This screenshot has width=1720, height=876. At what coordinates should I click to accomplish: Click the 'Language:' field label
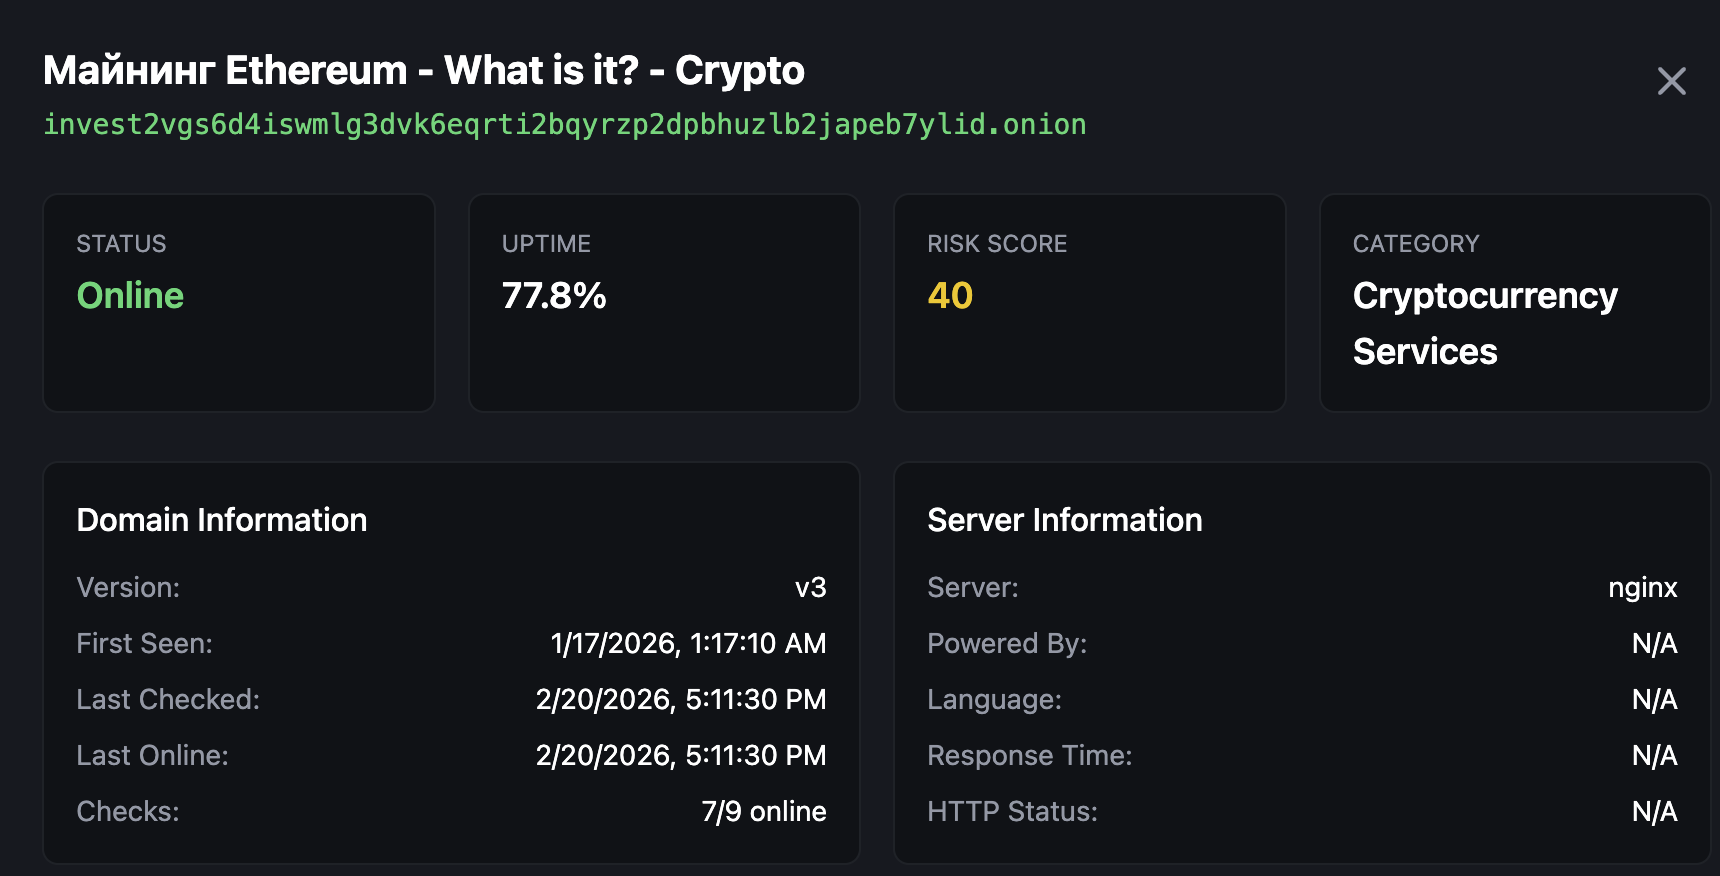click(x=994, y=699)
